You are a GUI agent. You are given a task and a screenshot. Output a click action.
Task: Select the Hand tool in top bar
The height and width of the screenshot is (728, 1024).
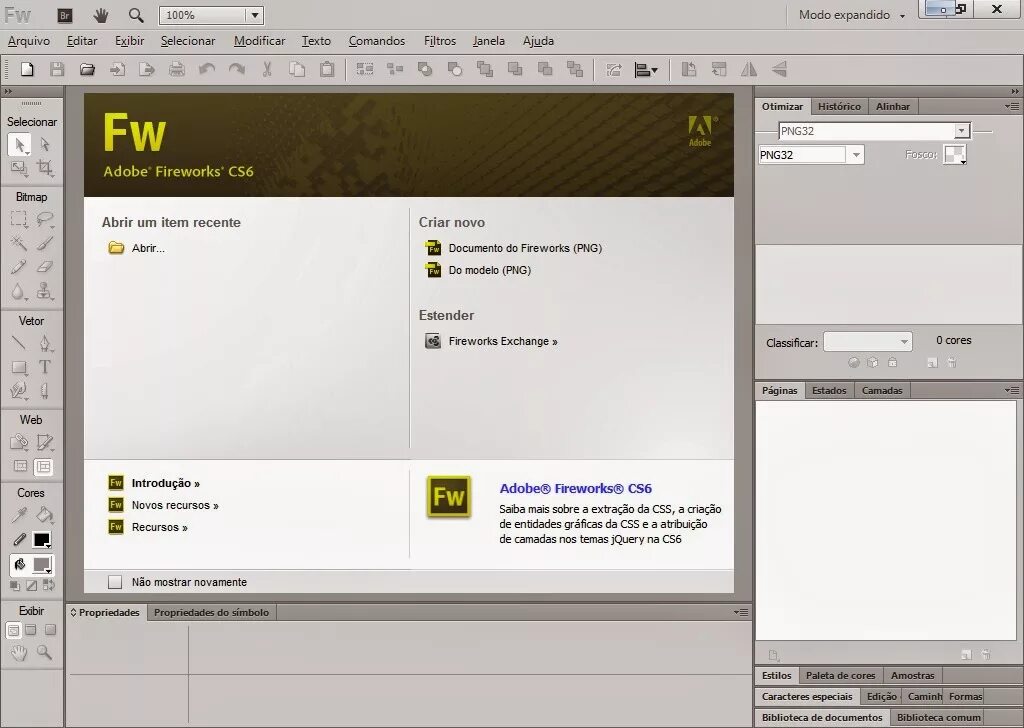[101, 15]
